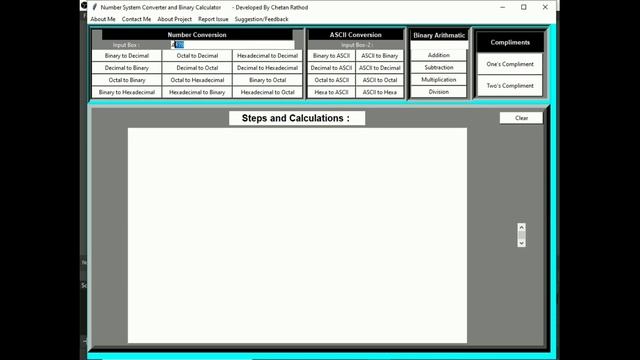Click Octal to Hexadecimal button

coord(197,80)
